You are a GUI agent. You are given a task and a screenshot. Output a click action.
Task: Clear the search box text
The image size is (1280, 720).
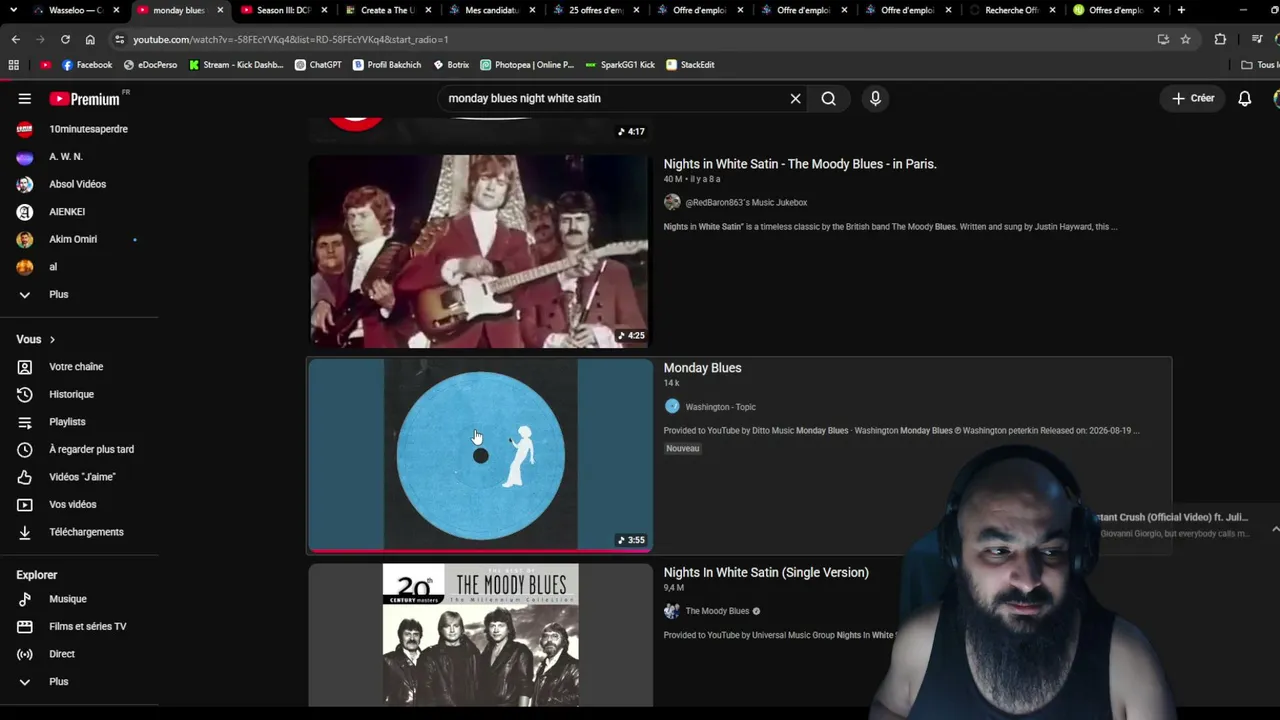[795, 99]
